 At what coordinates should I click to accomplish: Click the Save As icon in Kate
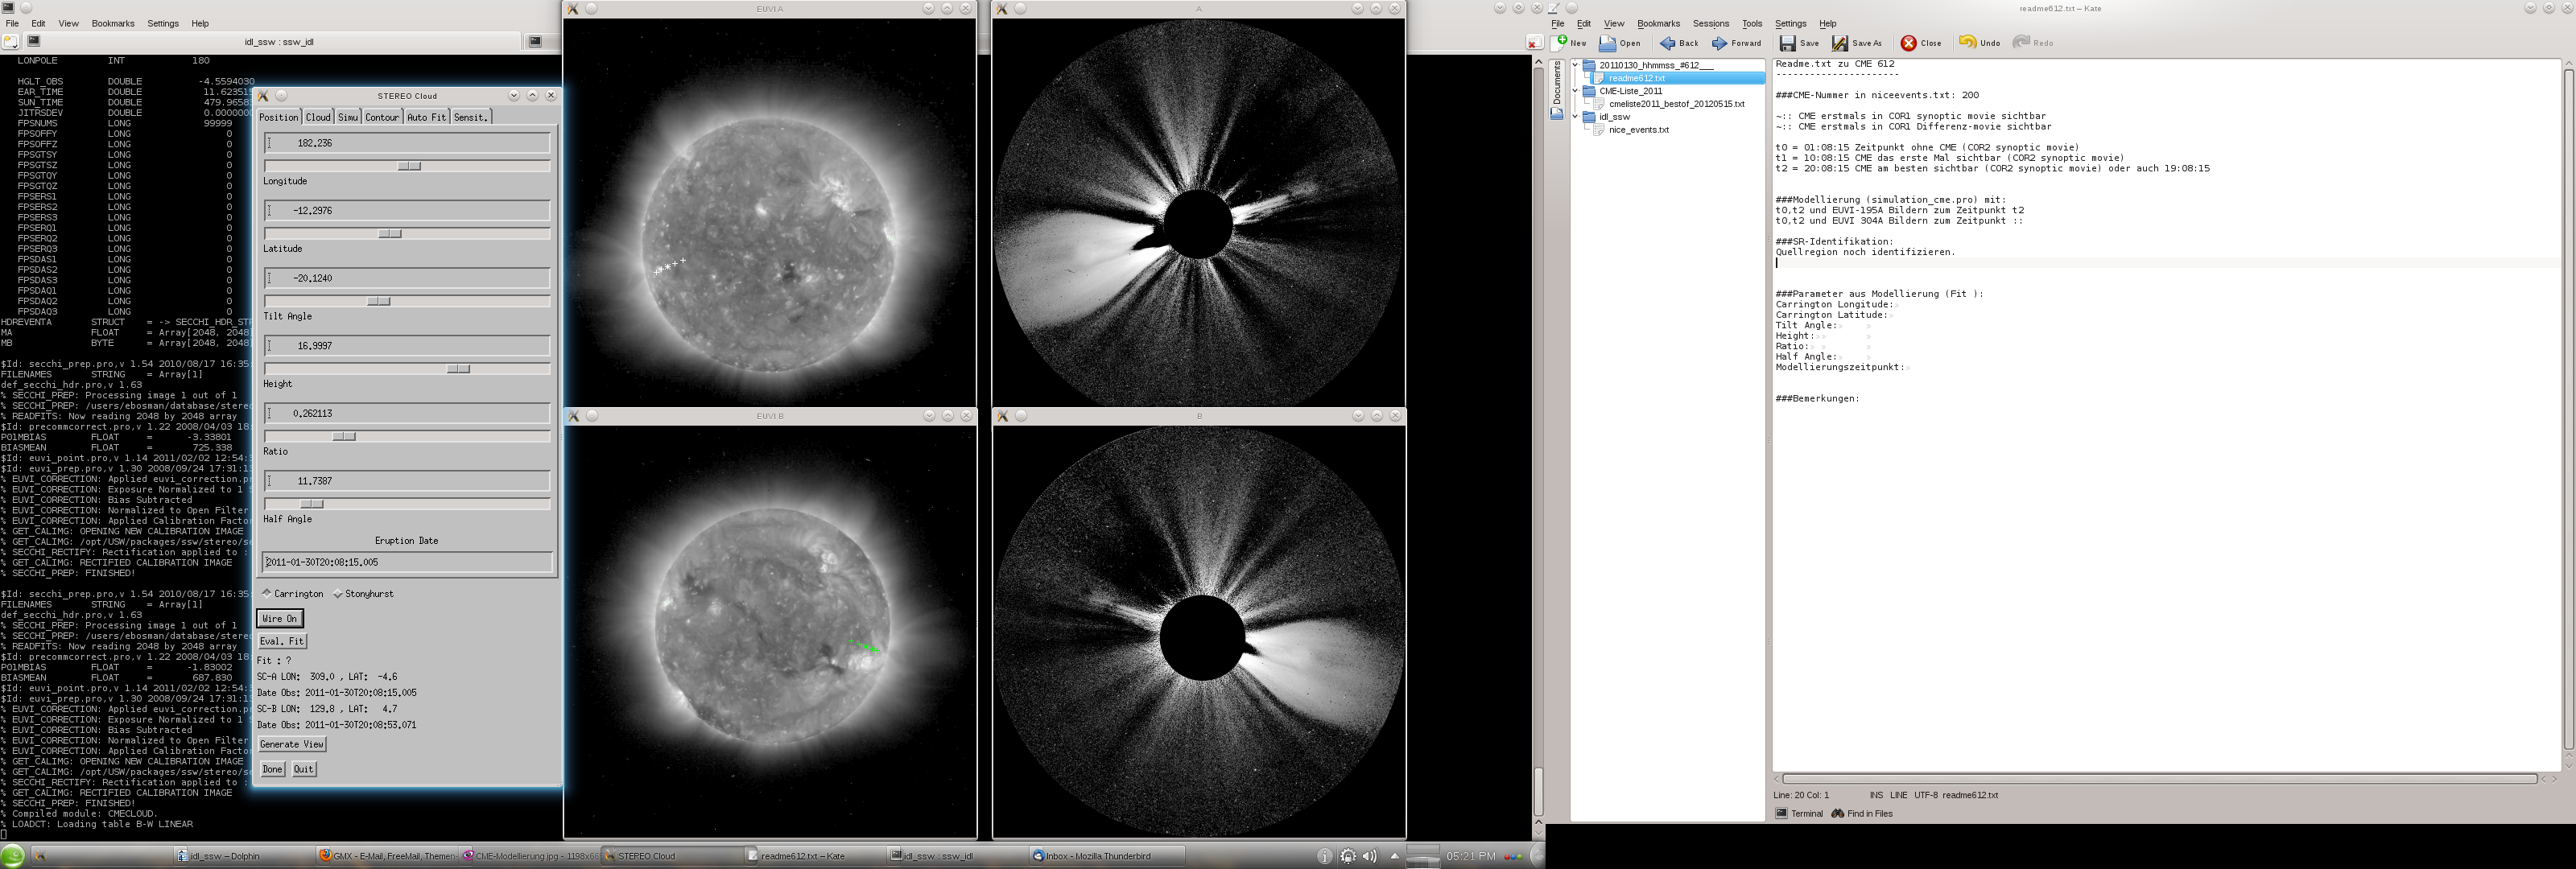pos(1840,43)
